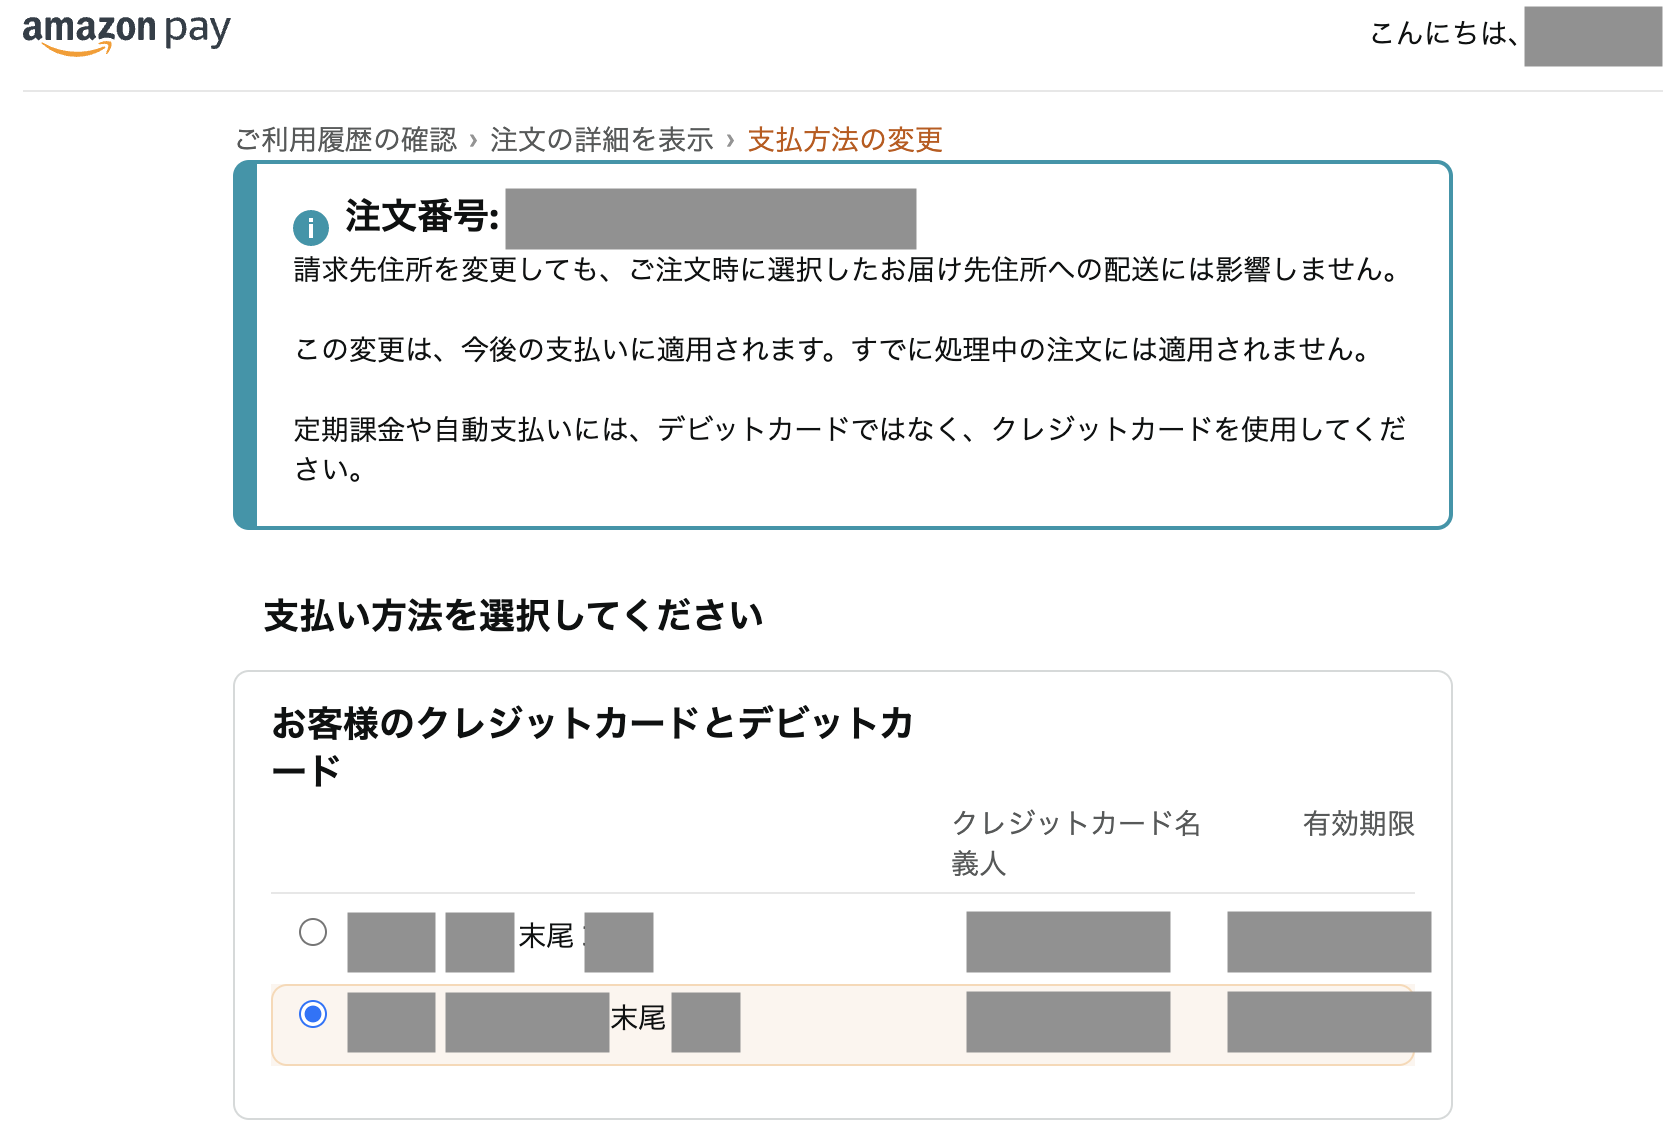Click 末尾 text in the highlighted card row
Viewport: 1680px width, 1132px height.
(638, 1018)
